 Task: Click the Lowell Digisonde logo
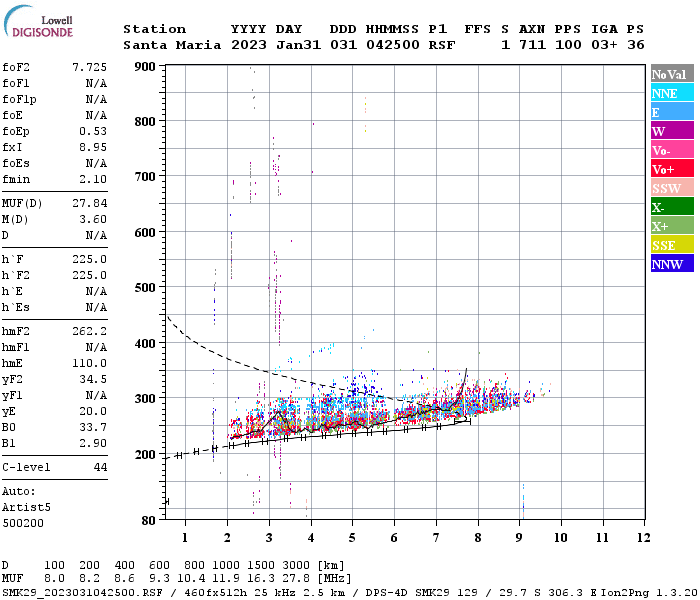[38, 21]
